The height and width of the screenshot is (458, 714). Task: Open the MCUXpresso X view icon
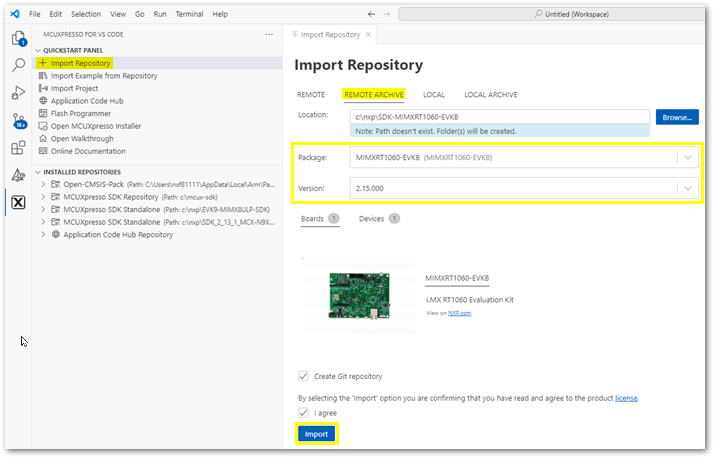pyautogui.click(x=18, y=202)
